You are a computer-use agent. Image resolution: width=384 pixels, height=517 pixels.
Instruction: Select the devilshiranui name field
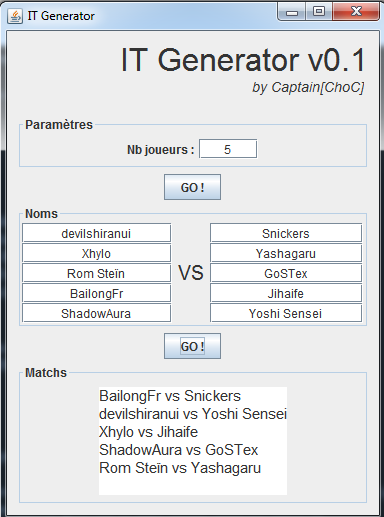click(96, 233)
